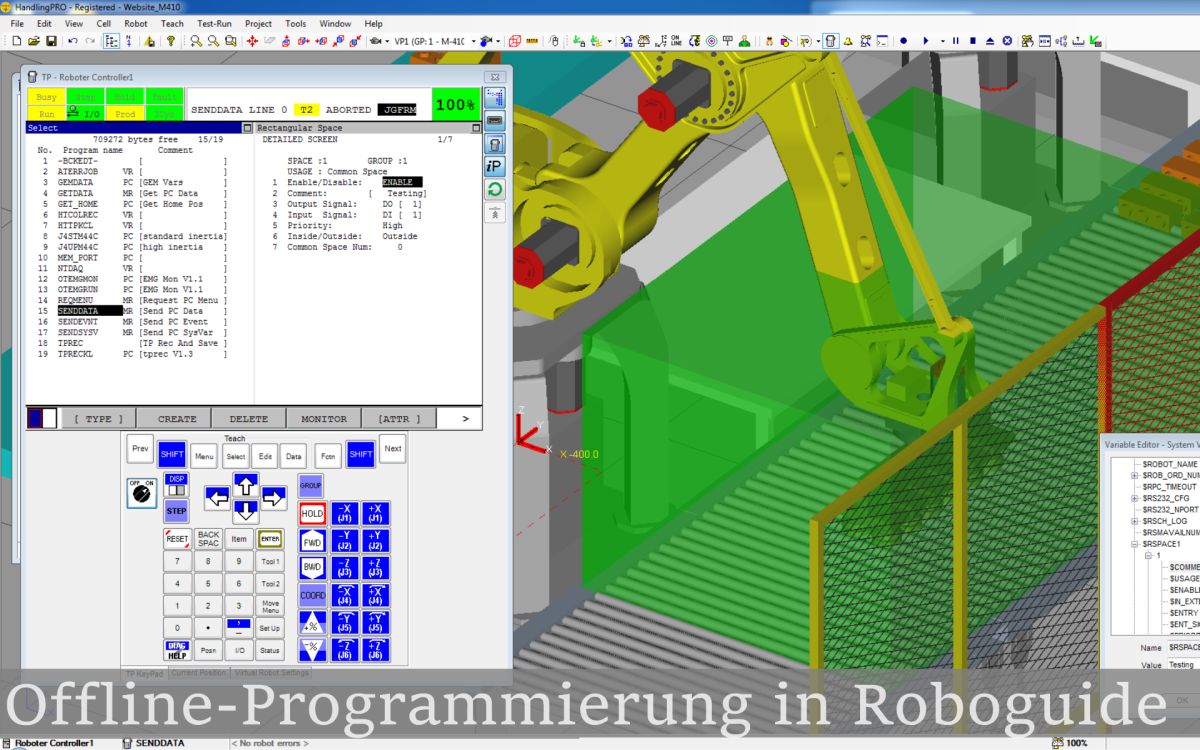Image resolution: width=1200 pixels, height=750 pixels.
Task: Click the green refresh icon beside the pendant
Action: tap(495, 189)
